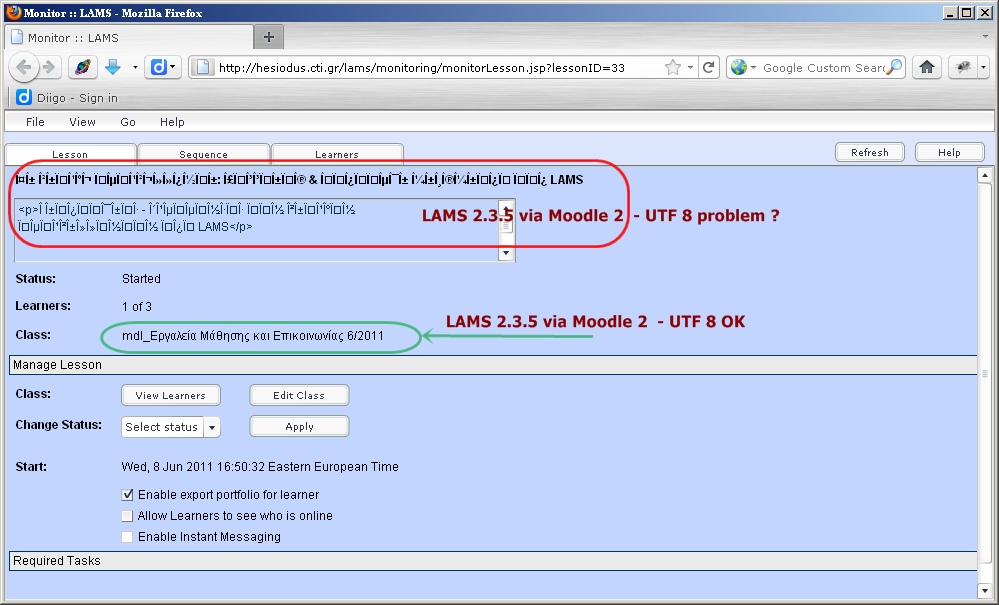Go to Home page icon
This screenshot has height=605, width=999.
(x=927, y=68)
